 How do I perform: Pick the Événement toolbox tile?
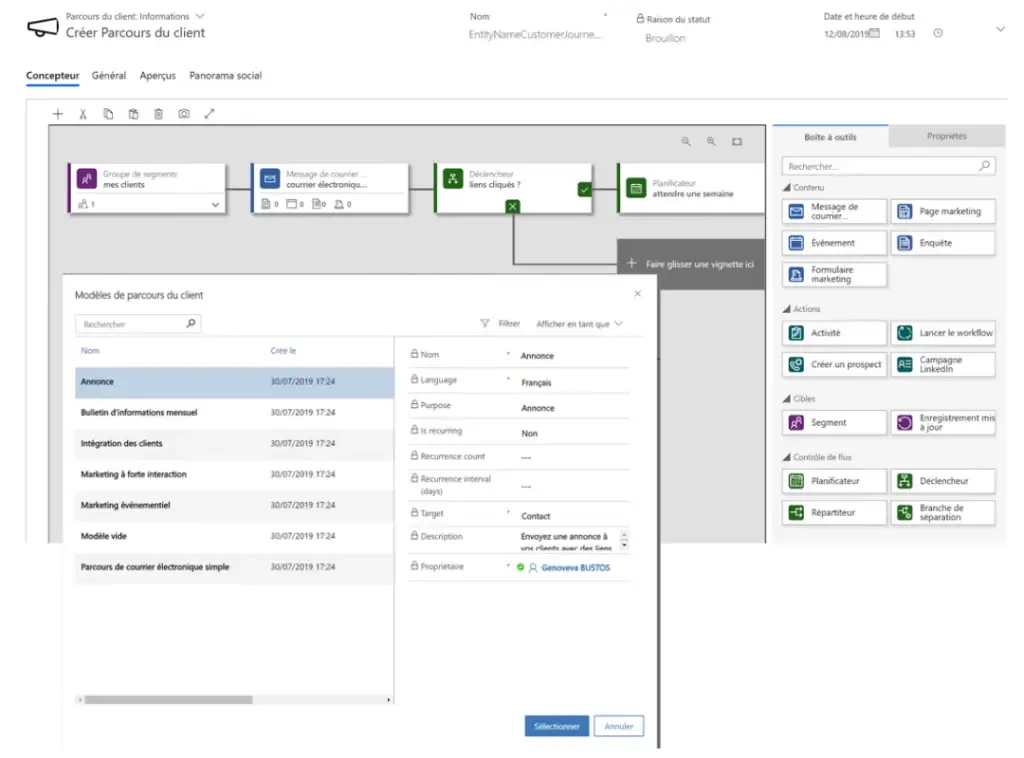[x=834, y=243]
